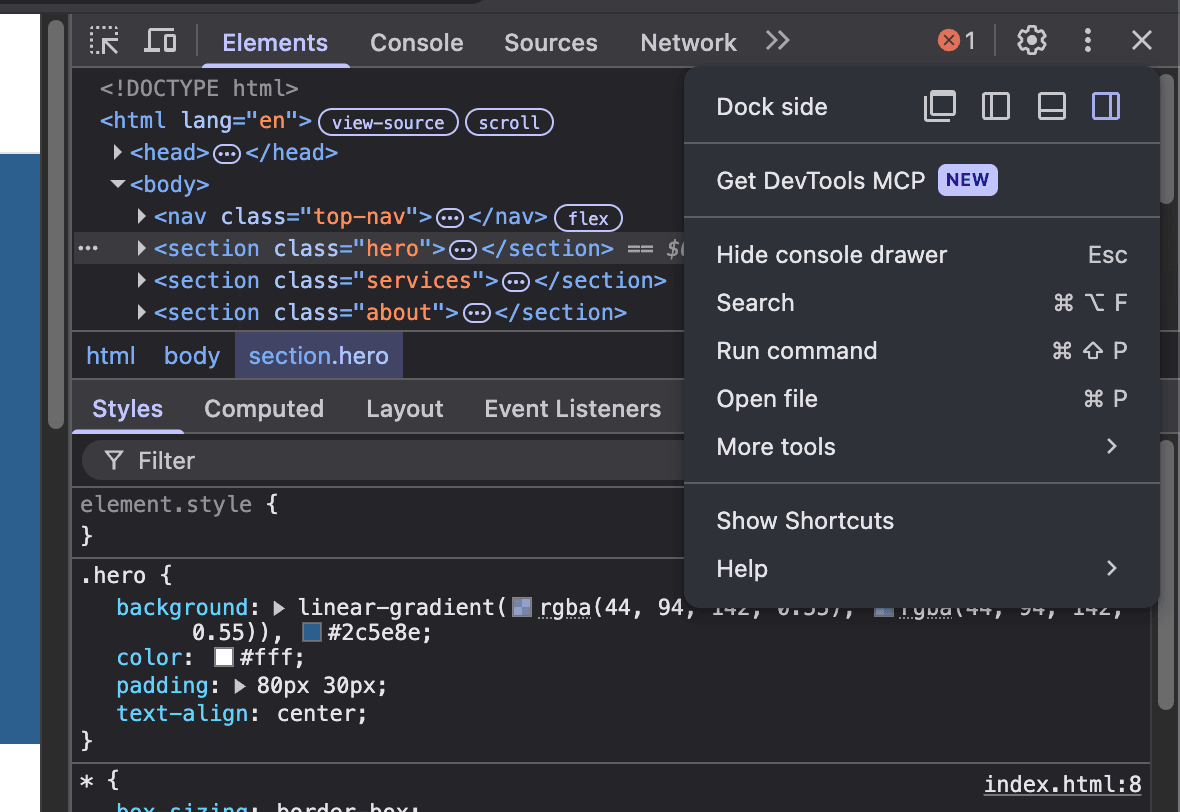Select html in the breadcrumb bar
The width and height of the screenshot is (1180, 812).
pyautogui.click(x=111, y=355)
